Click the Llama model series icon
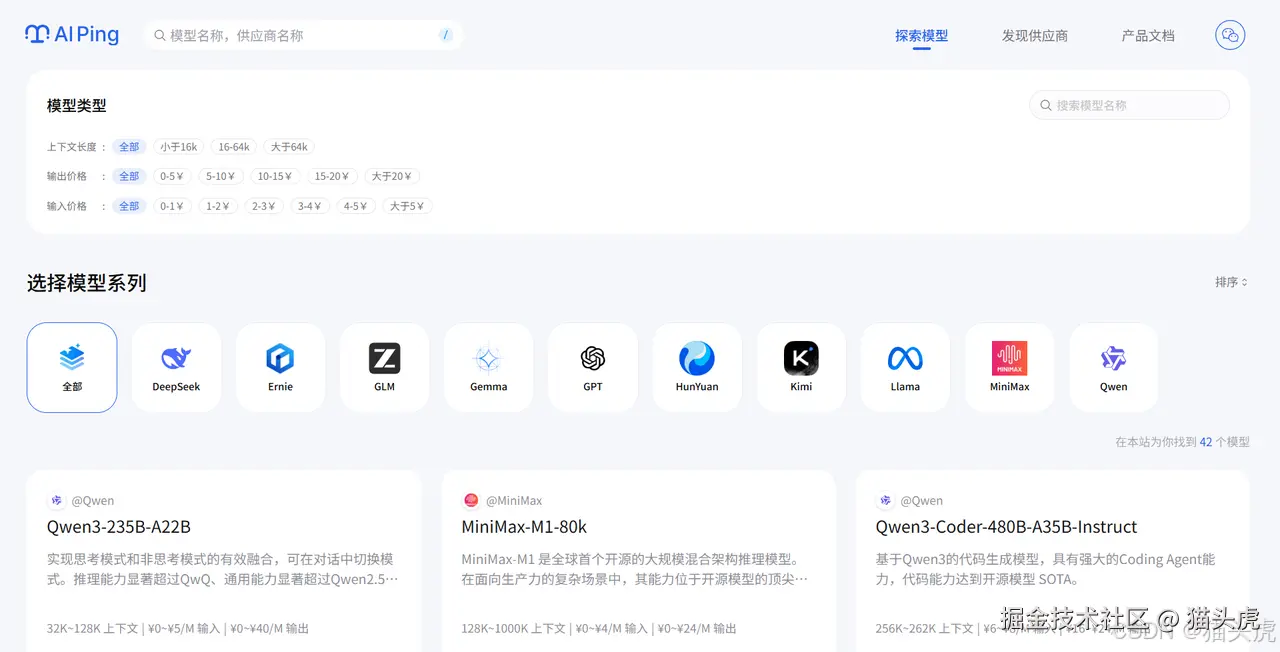The width and height of the screenshot is (1280, 652). (x=904, y=367)
